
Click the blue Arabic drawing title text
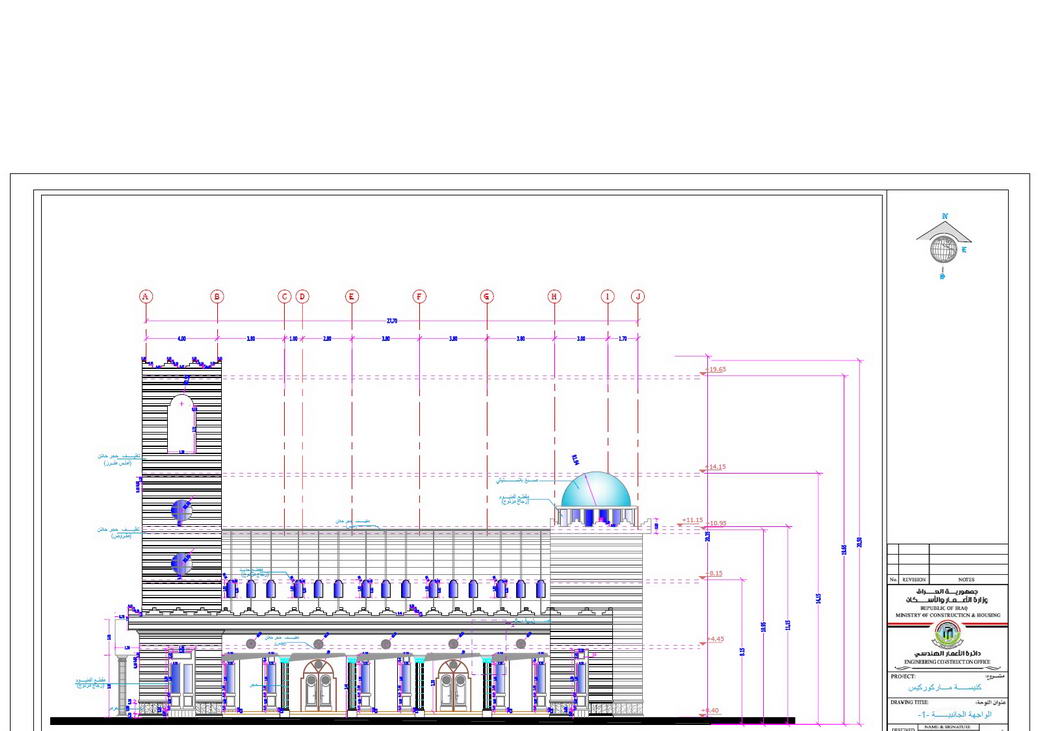(x=954, y=715)
